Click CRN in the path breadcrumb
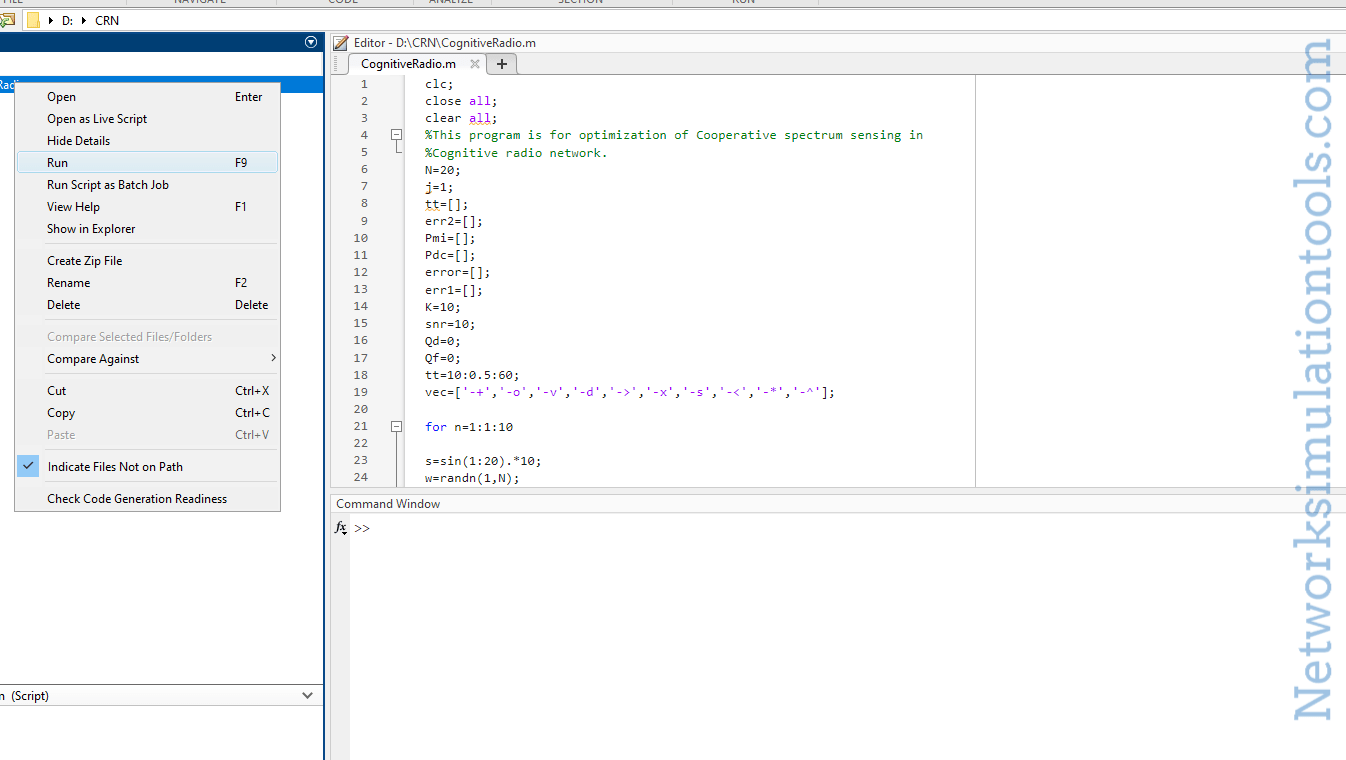Image resolution: width=1346 pixels, height=760 pixels. [106, 19]
